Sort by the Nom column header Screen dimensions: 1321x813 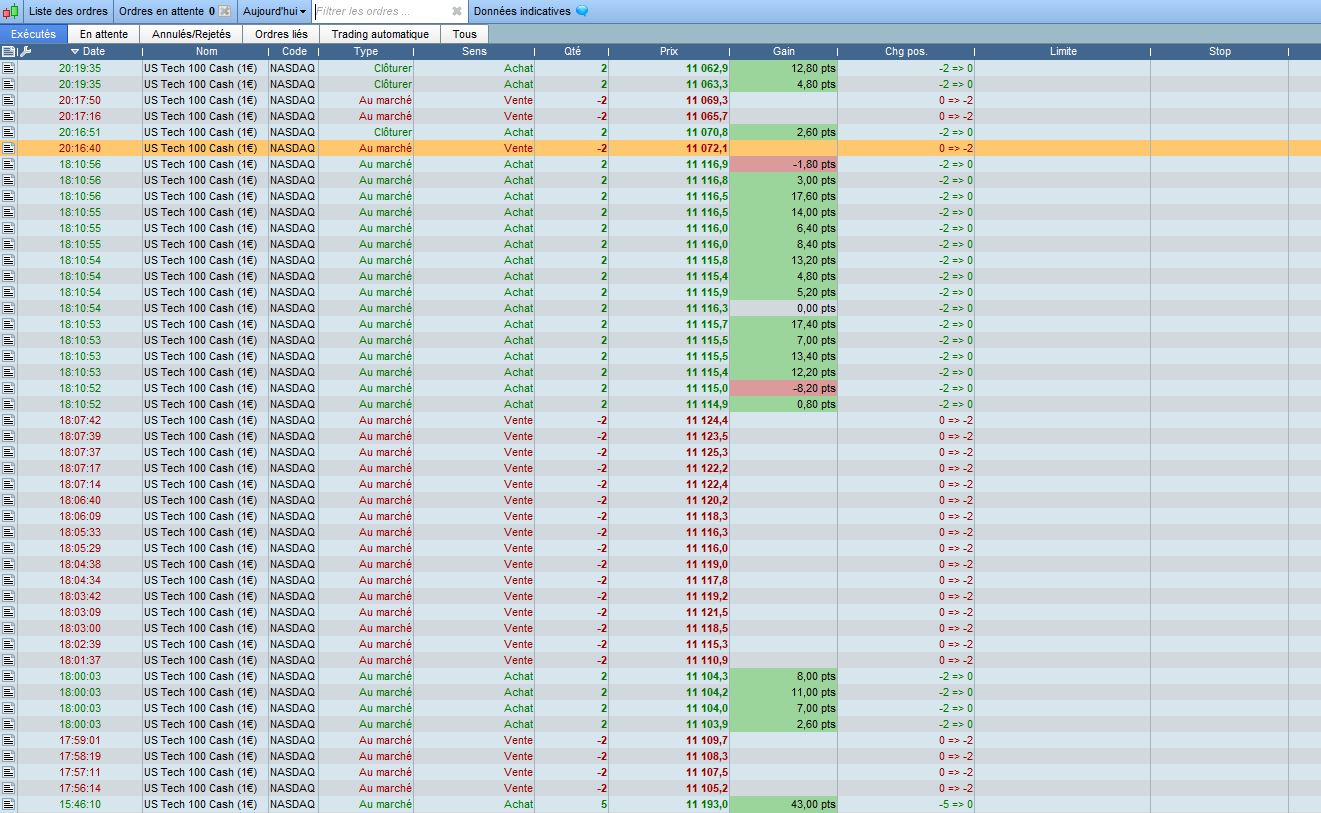click(x=206, y=51)
